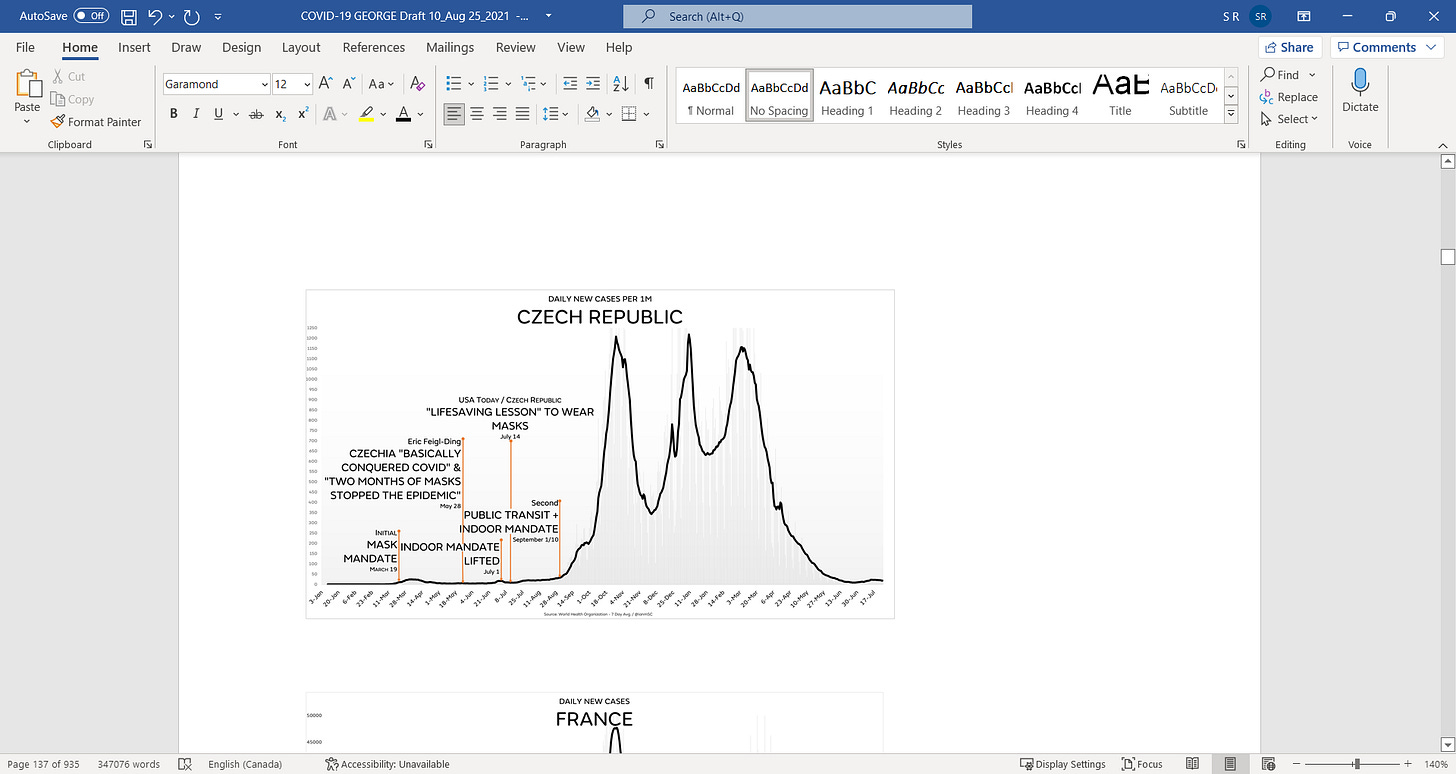Click the Czech Republic chart image
Image resolution: width=1456 pixels, height=774 pixels.
pos(600,454)
